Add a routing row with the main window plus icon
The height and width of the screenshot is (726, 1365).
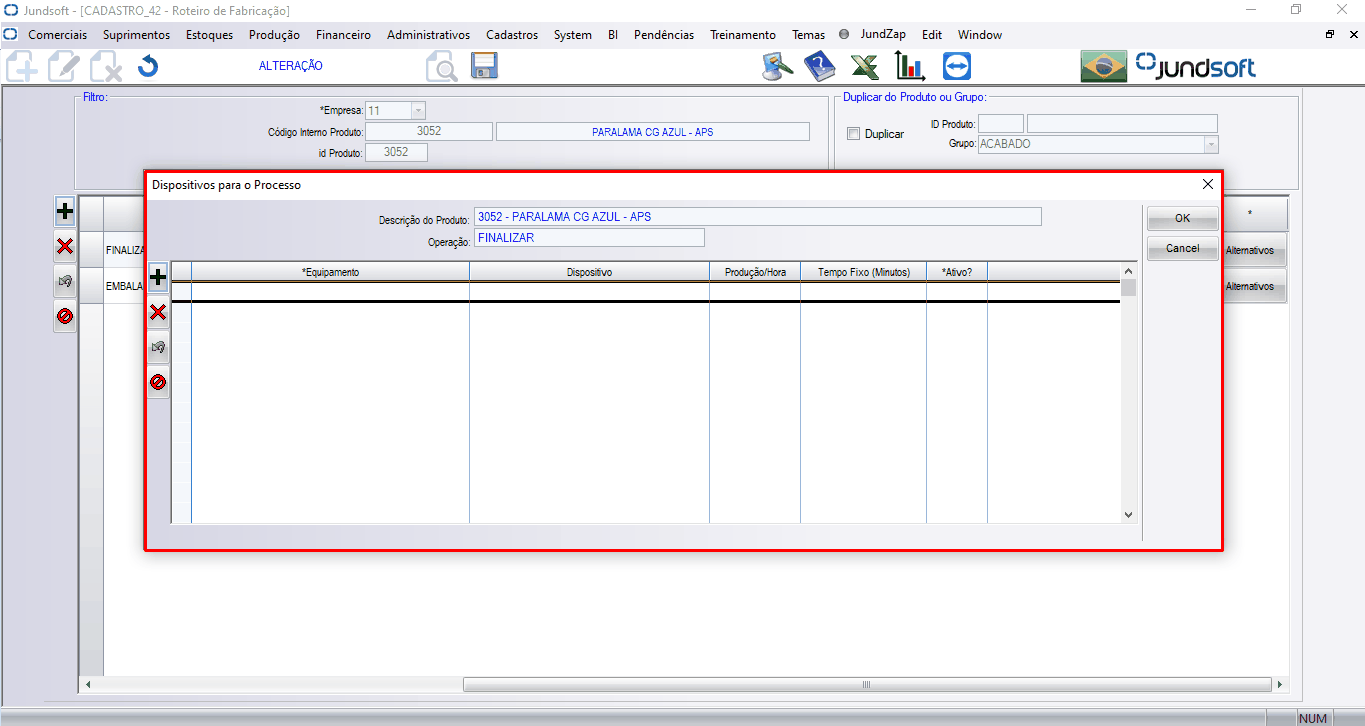[x=65, y=211]
